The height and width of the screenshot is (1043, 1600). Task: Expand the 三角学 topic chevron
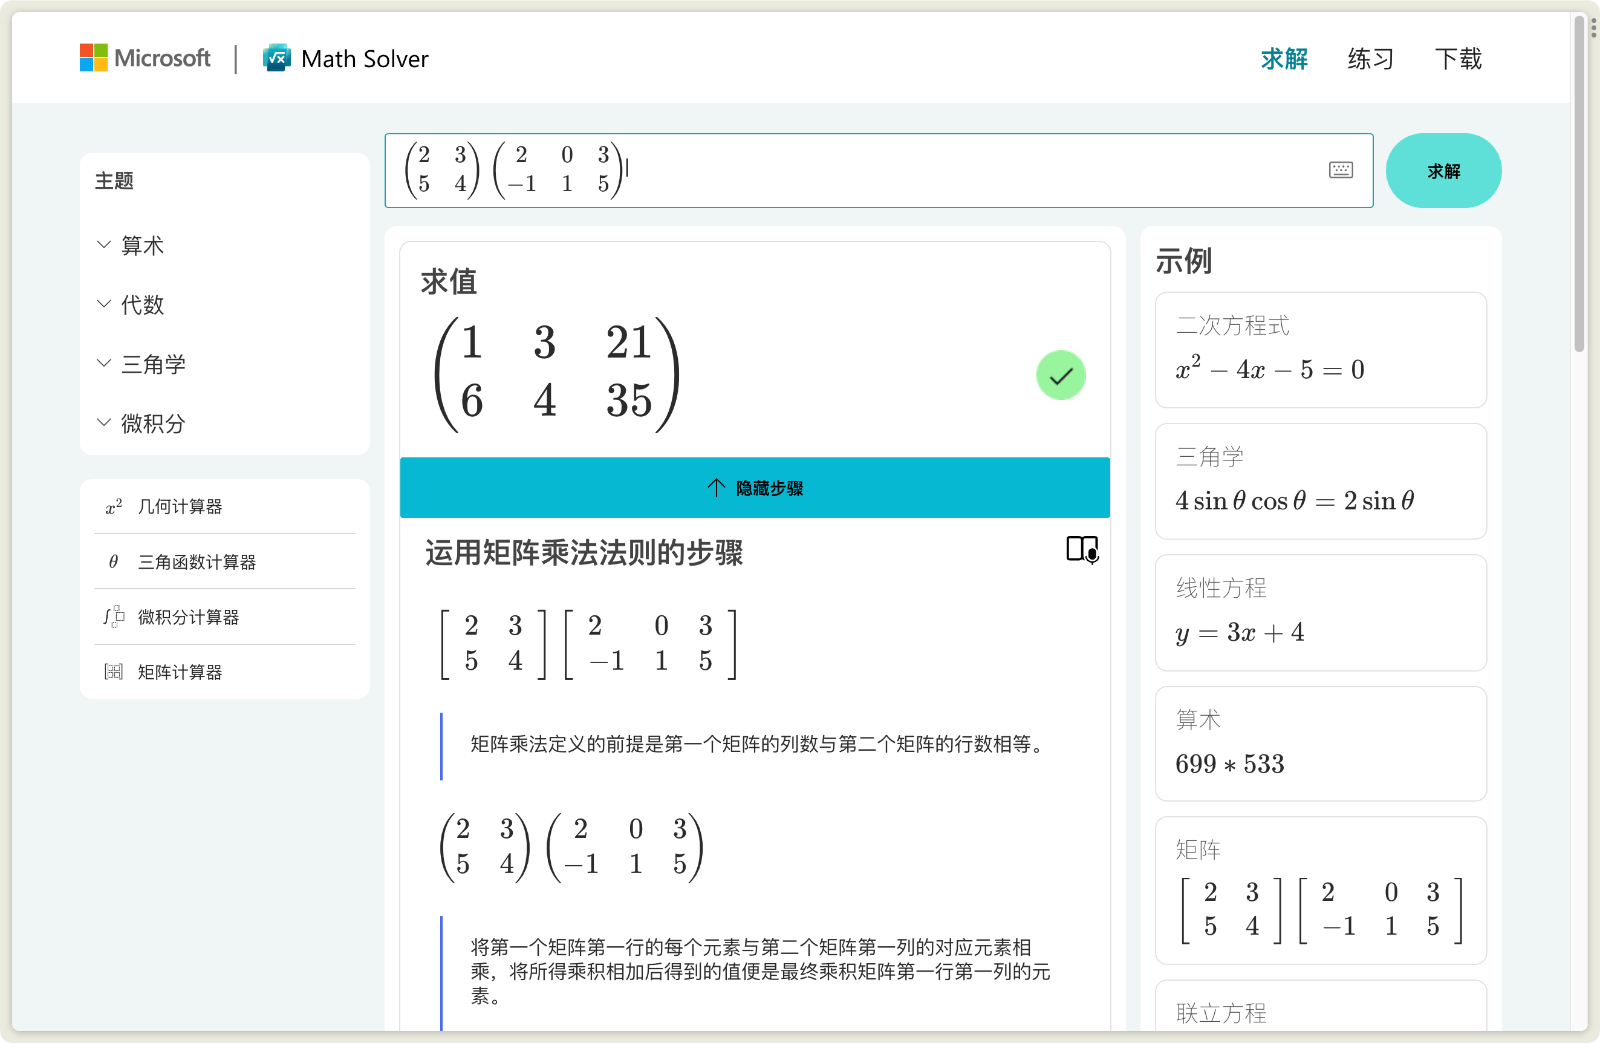[104, 364]
